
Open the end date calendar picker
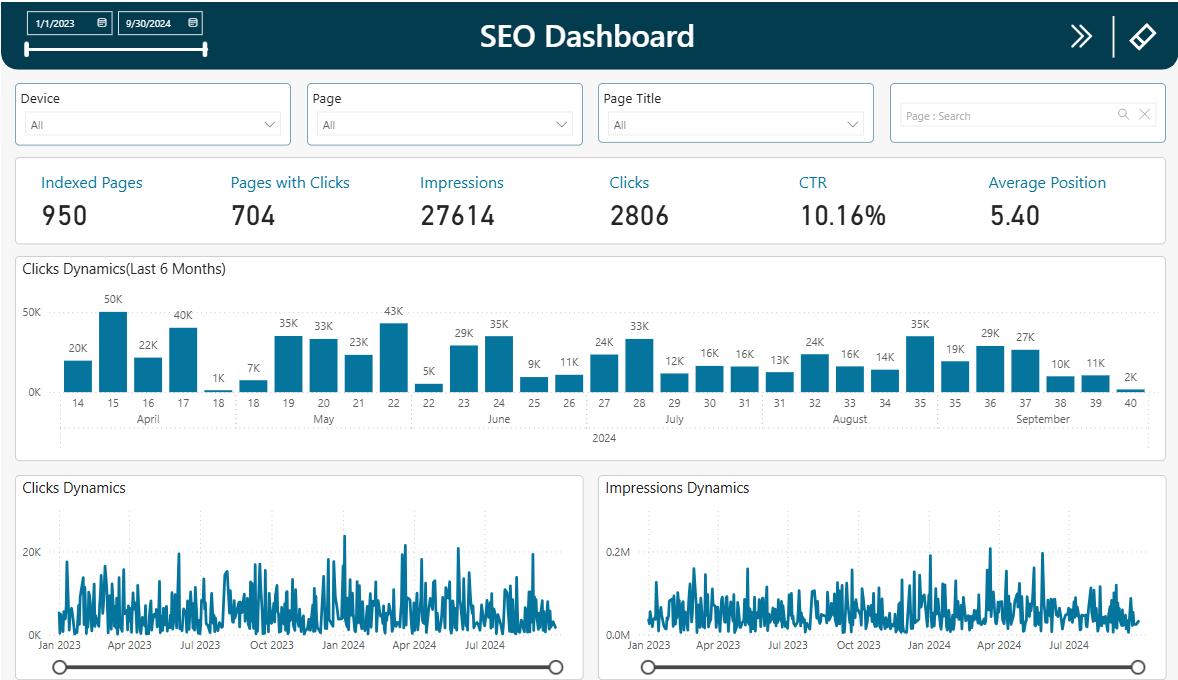point(191,22)
